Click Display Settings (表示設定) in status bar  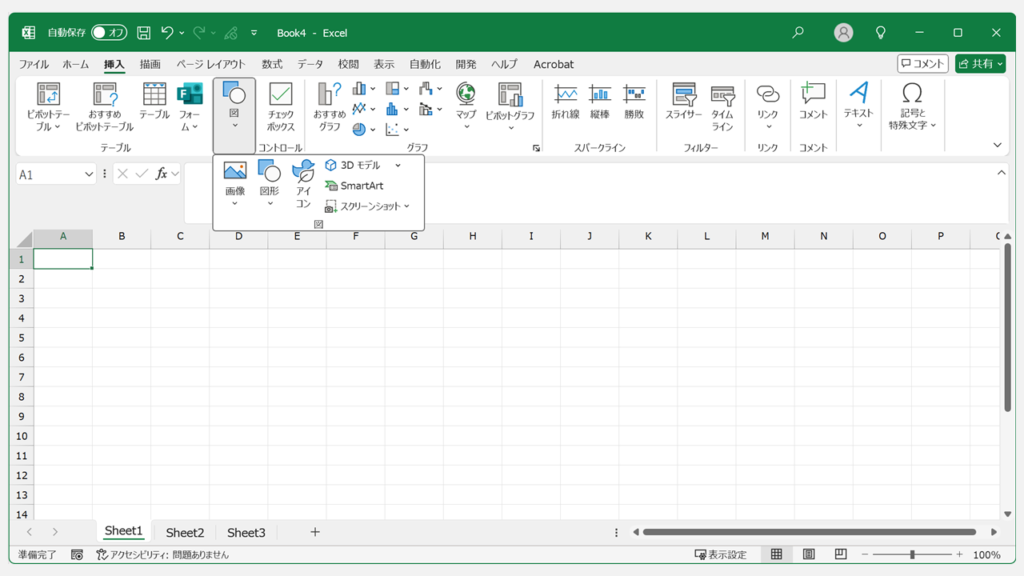[720, 554]
